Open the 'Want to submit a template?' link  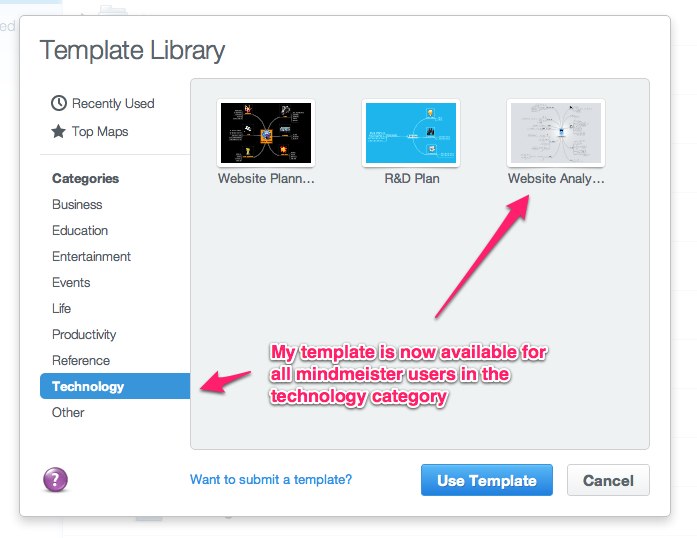click(271, 479)
